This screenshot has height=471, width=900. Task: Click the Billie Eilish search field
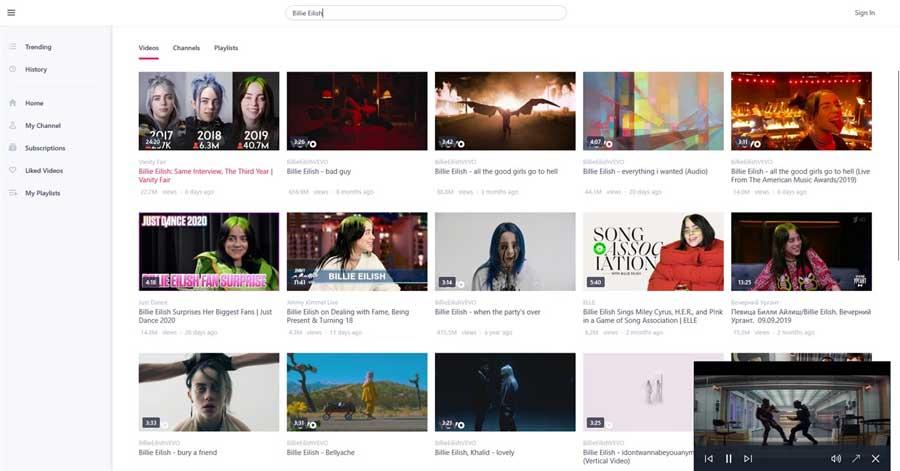click(x=425, y=13)
